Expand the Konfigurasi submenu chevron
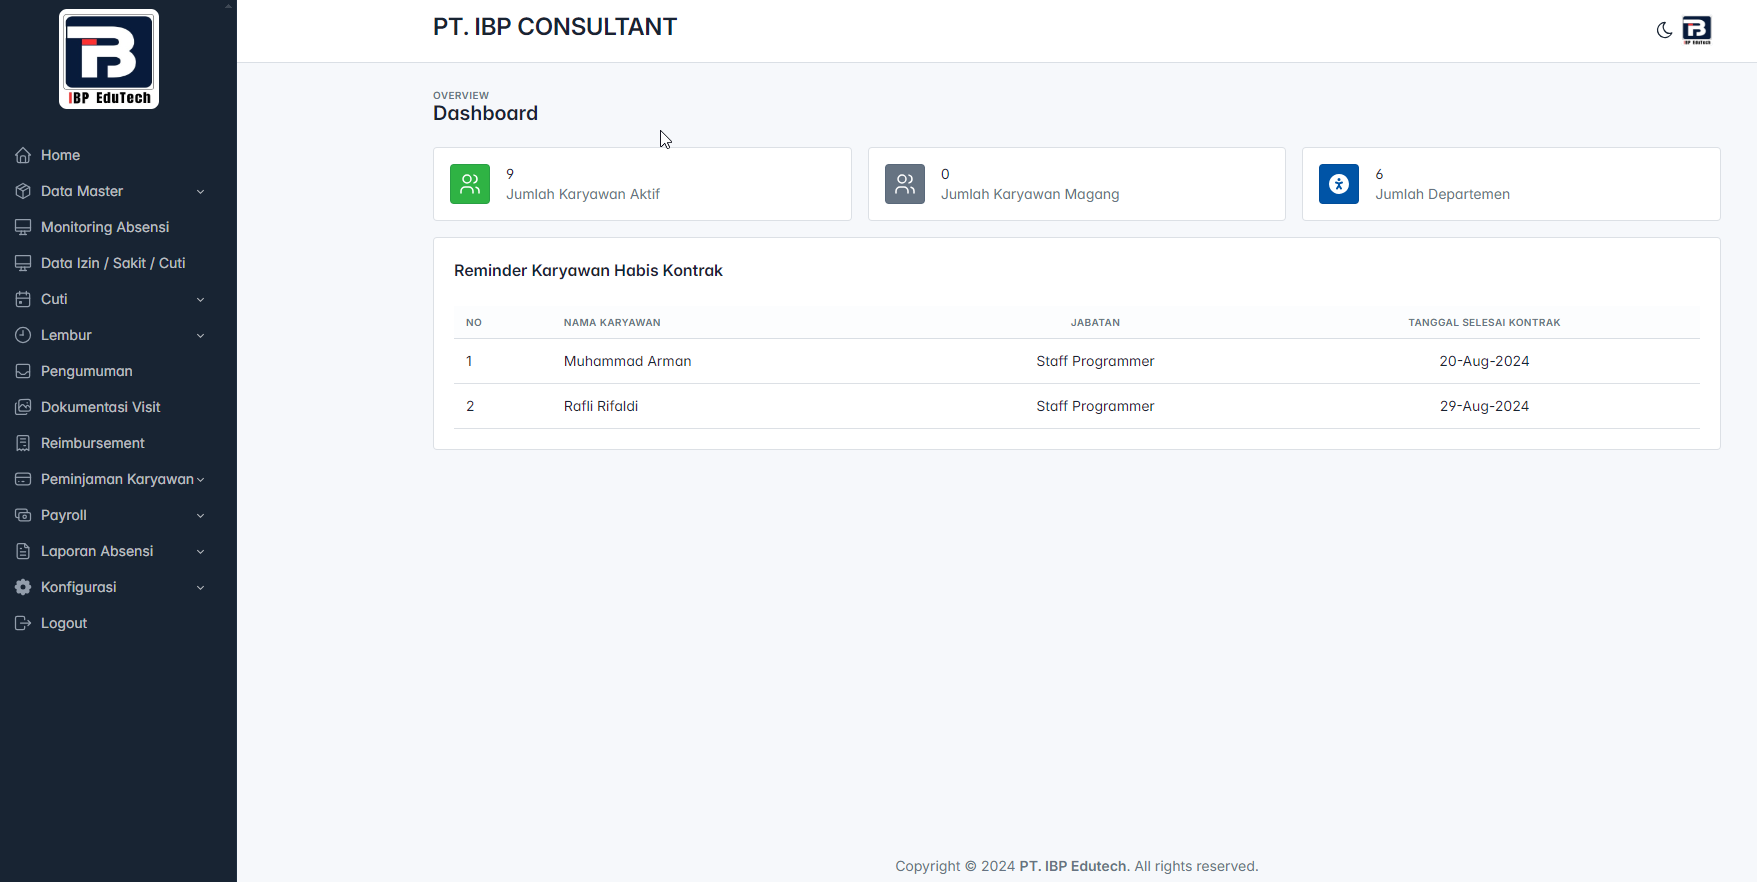The width and height of the screenshot is (1757, 882). pyautogui.click(x=200, y=588)
